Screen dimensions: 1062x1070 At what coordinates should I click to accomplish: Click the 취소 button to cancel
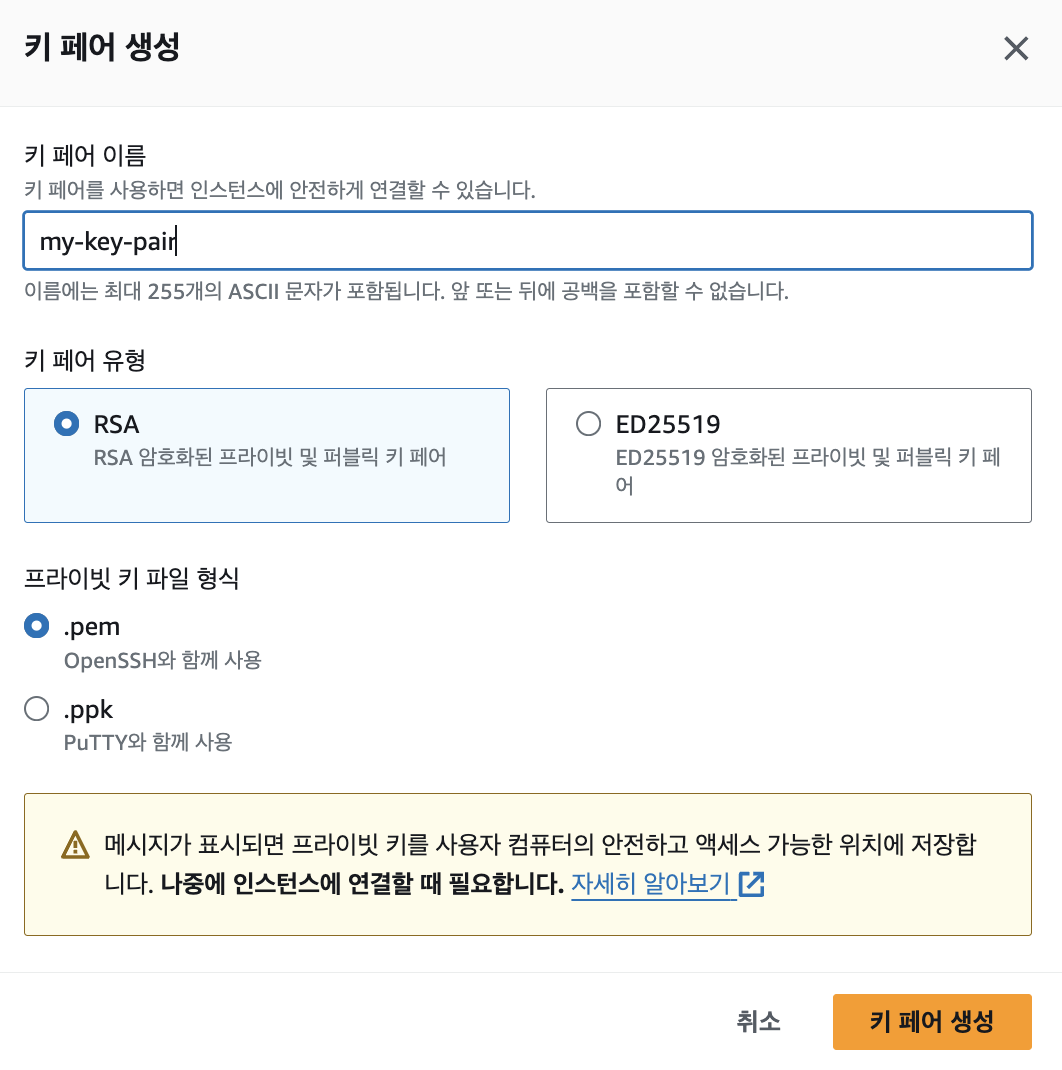758,1021
